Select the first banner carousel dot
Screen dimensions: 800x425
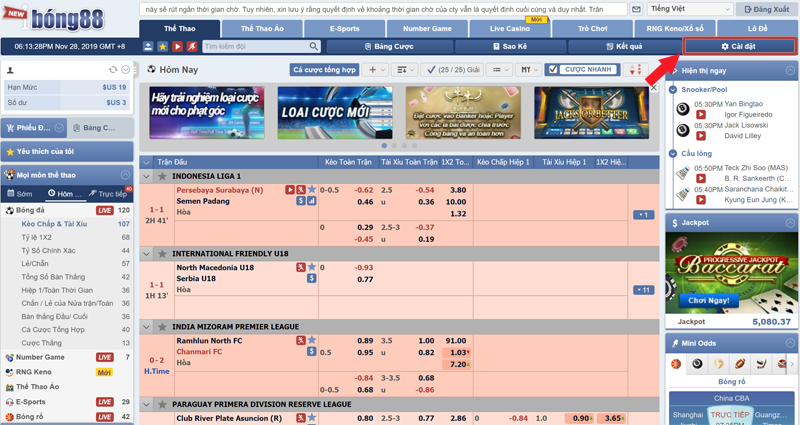tap(384, 146)
